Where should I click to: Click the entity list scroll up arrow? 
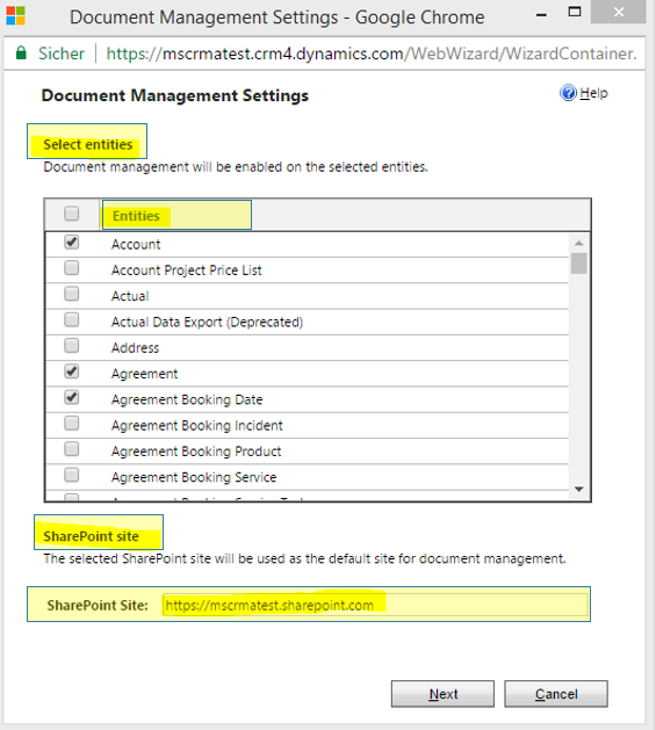pyautogui.click(x=579, y=243)
